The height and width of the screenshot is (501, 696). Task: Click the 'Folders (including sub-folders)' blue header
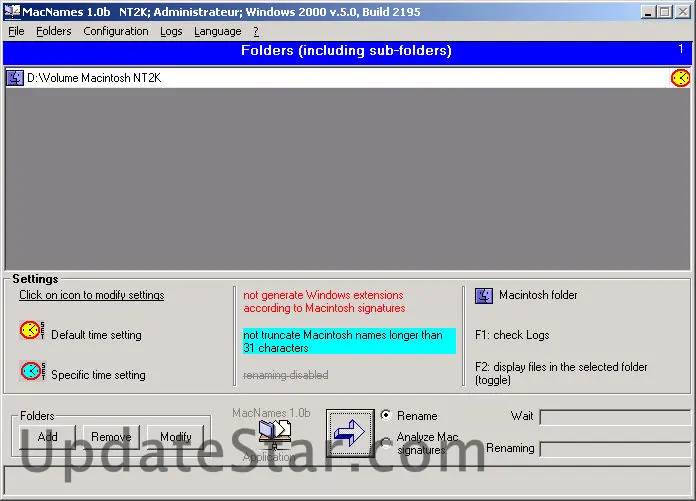coord(347,53)
